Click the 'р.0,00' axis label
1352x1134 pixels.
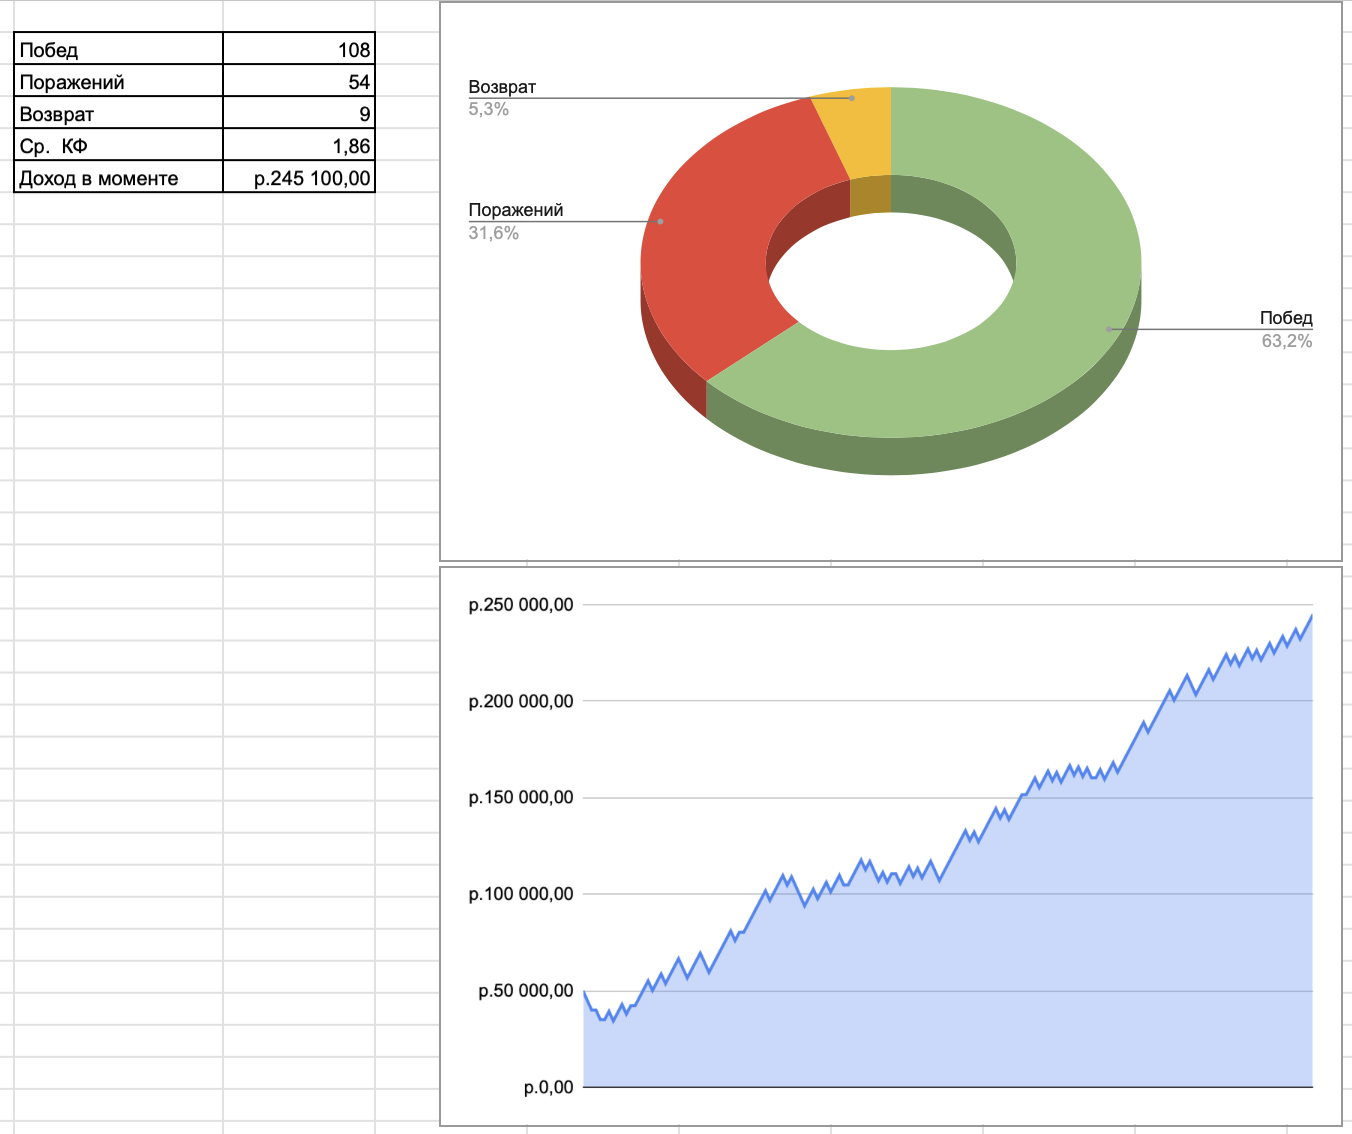point(549,1087)
